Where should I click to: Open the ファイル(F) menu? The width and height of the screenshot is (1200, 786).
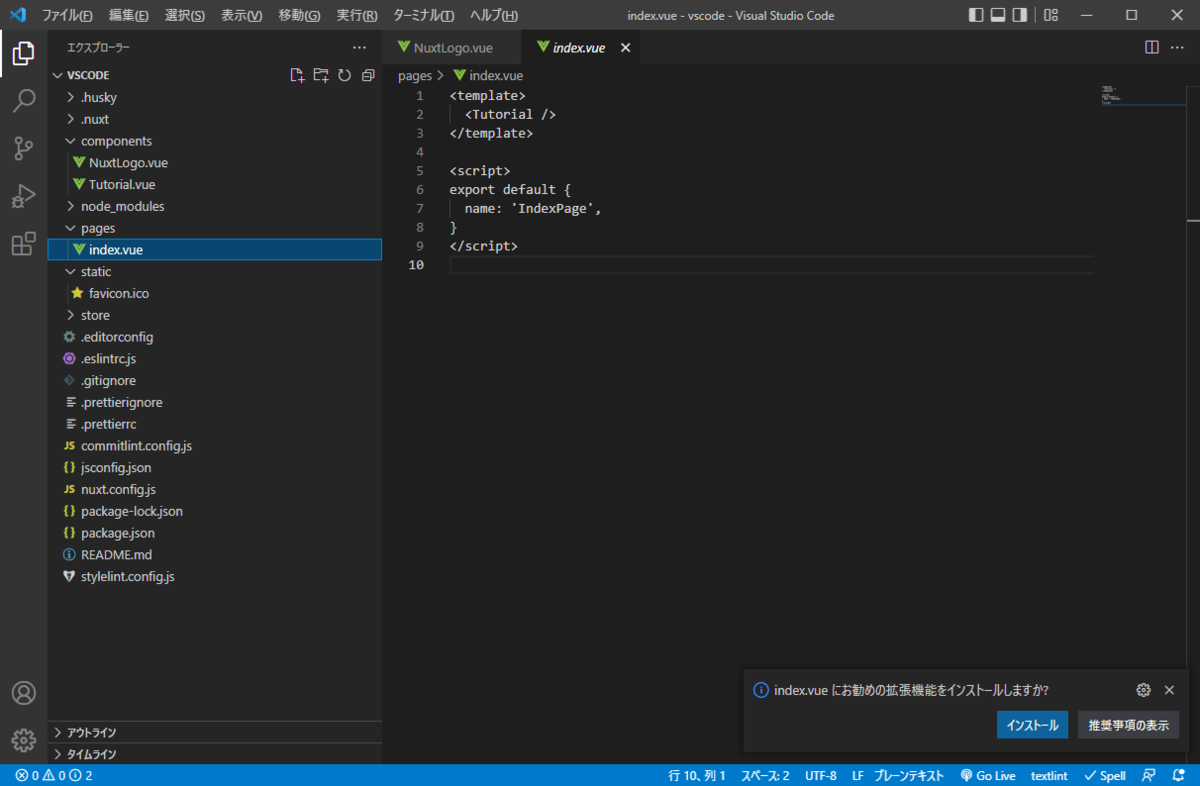(67, 15)
